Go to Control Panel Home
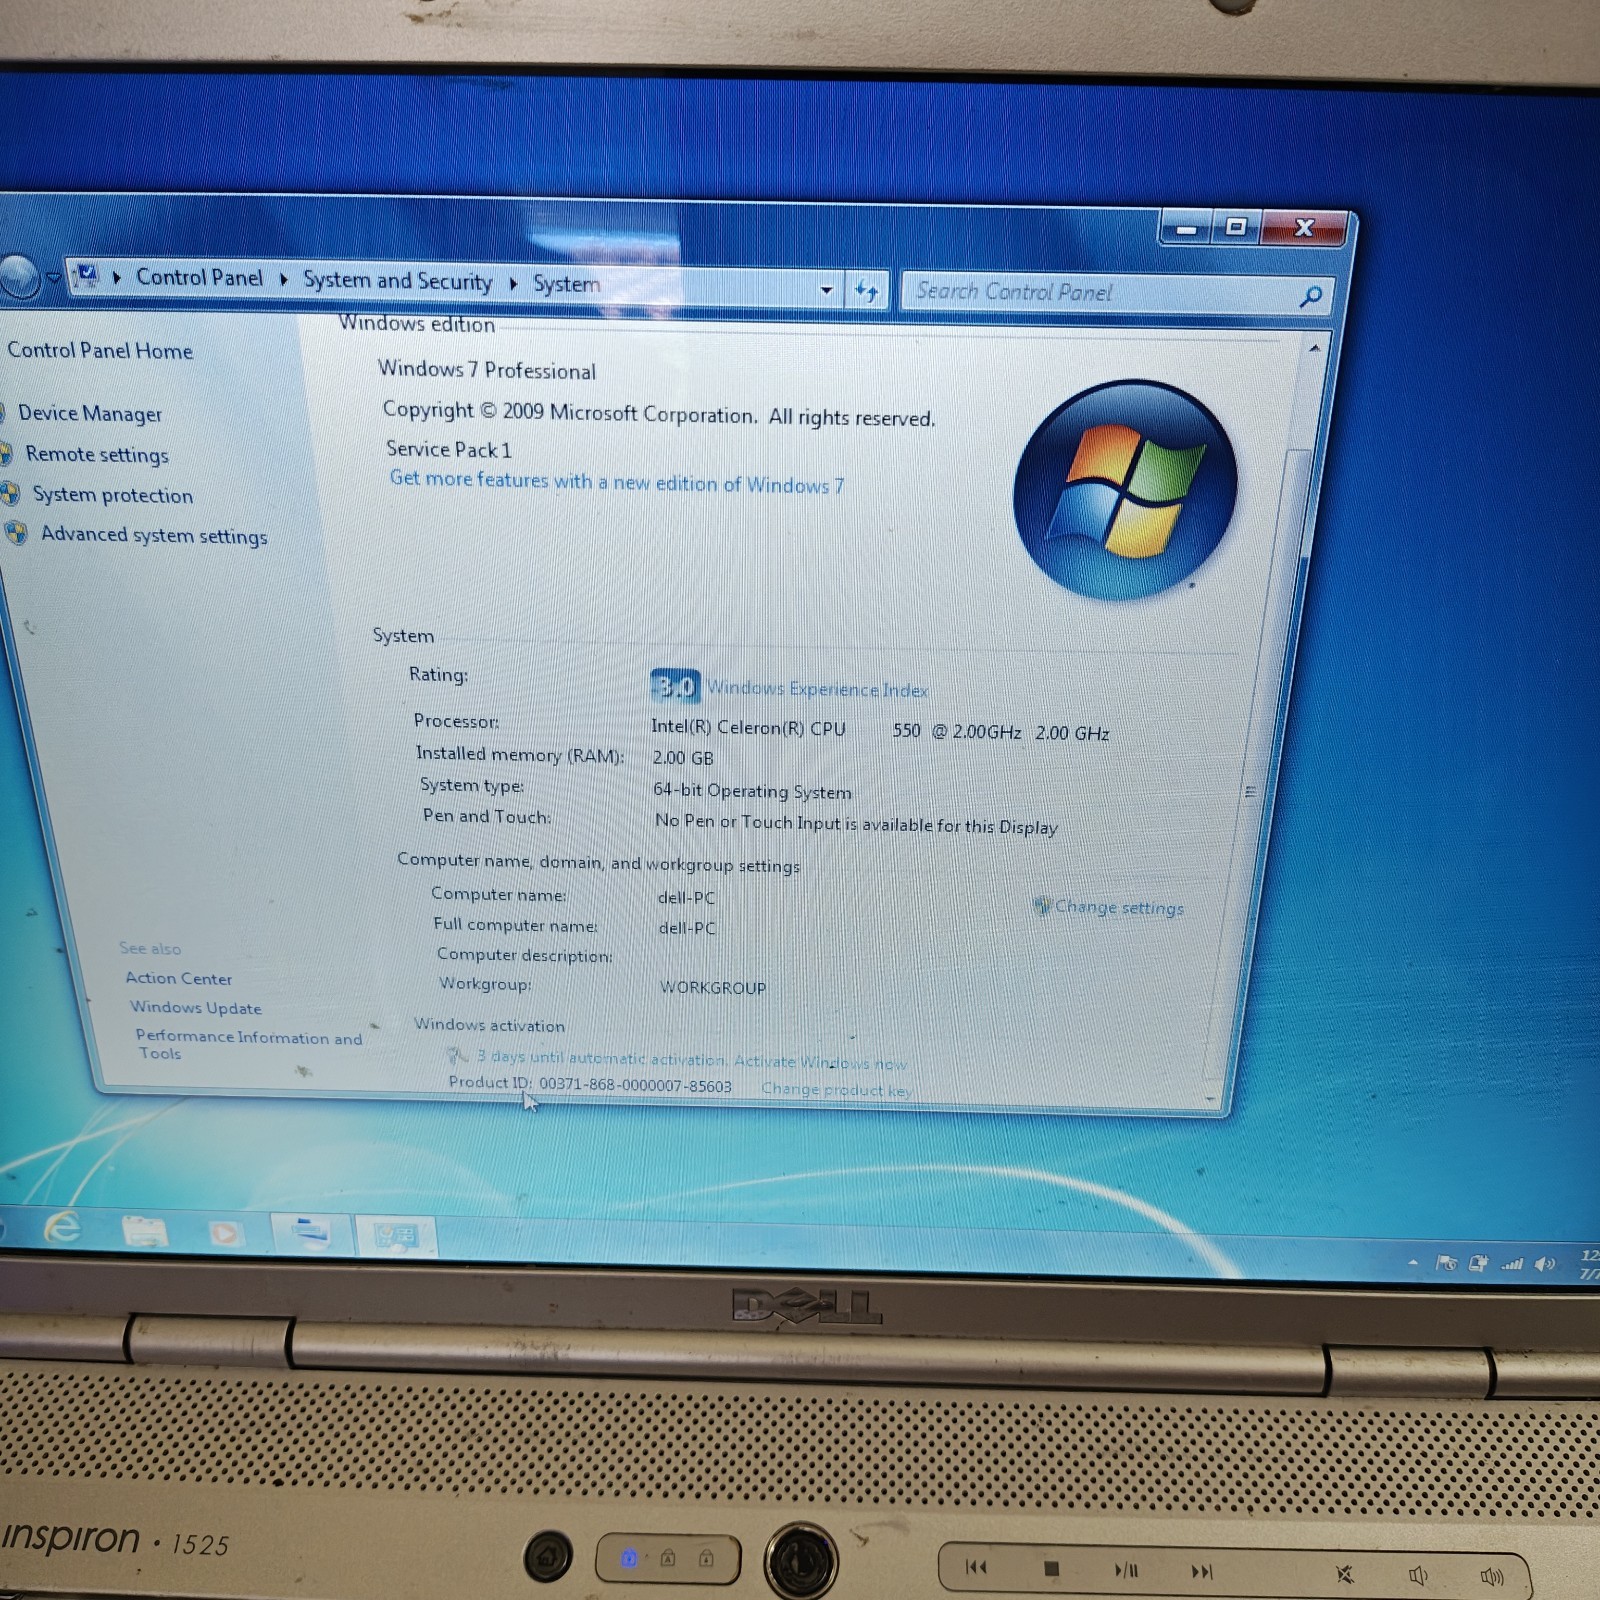This screenshot has width=1600, height=1600. [x=100, y=350]
